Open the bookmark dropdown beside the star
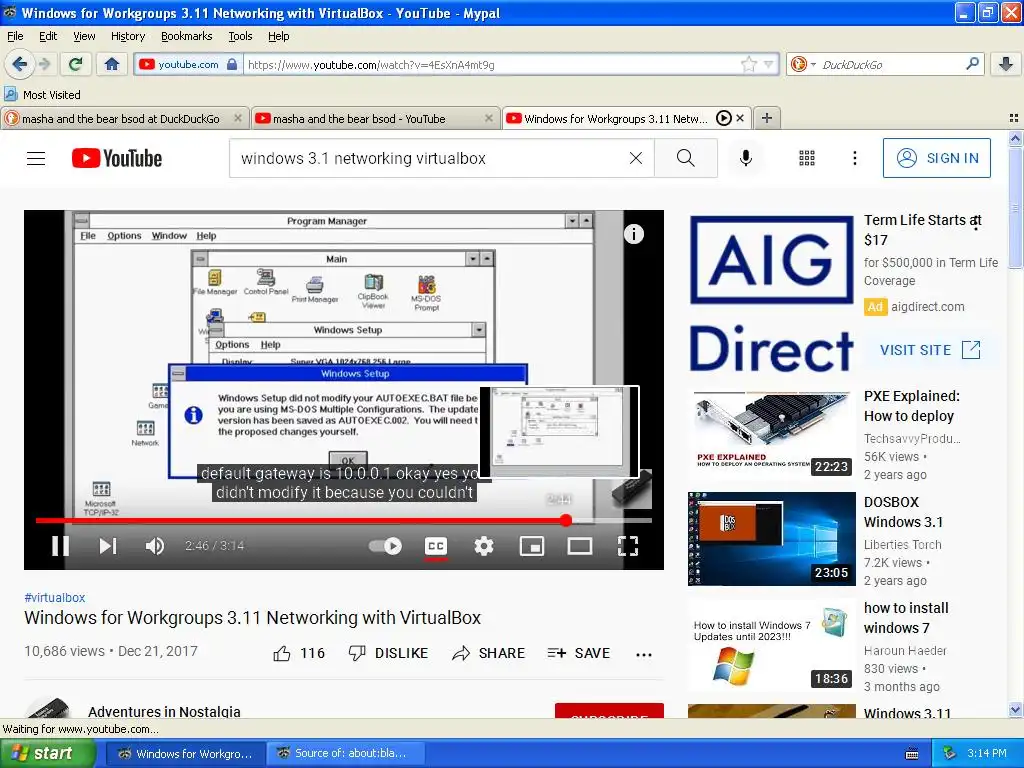 point(769,64)
